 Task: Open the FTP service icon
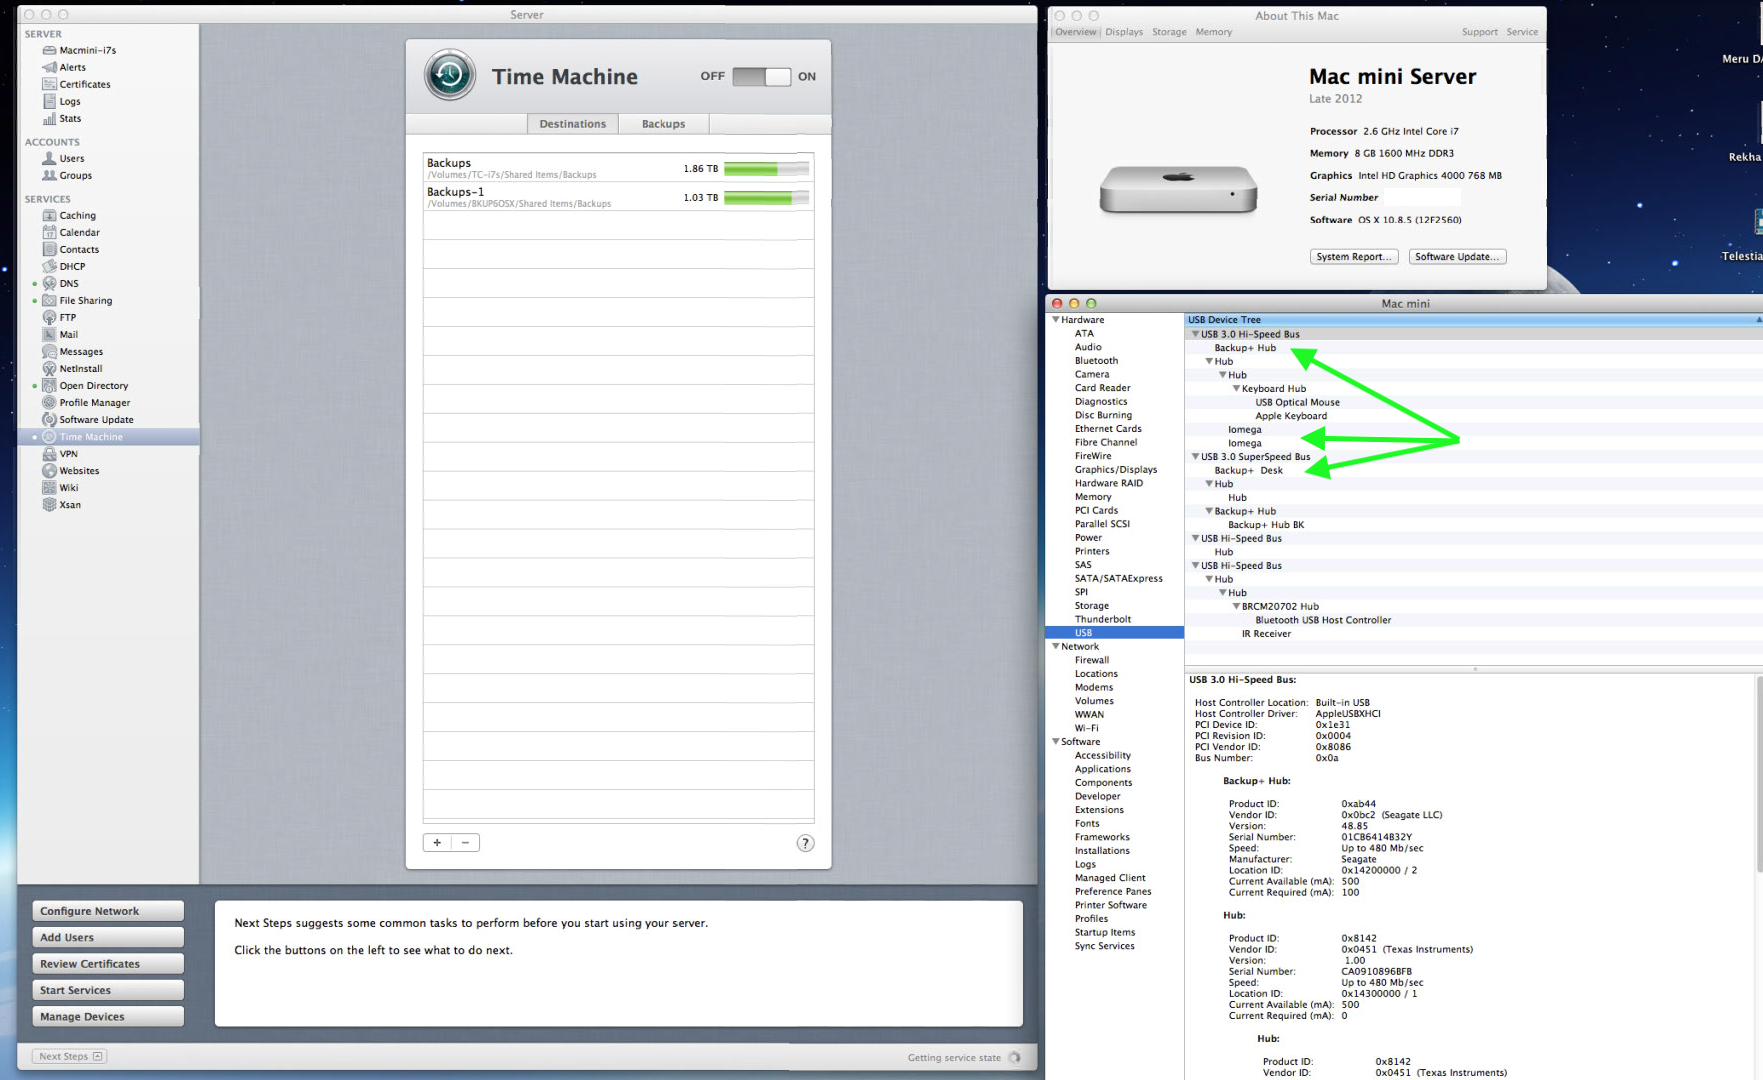click(x=49, y=317)
